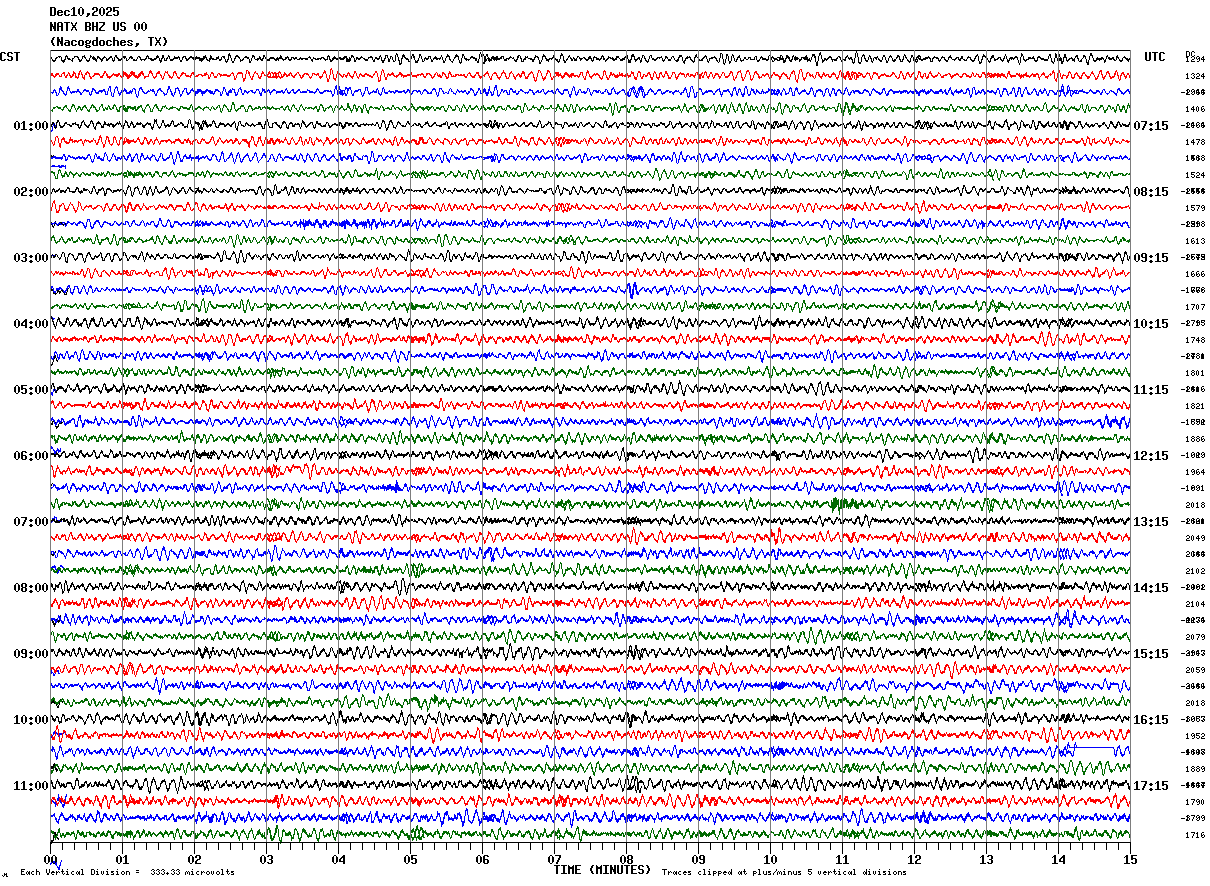1210x886 pixels.
Task: Select the 10:00 CST time label
Action: click(31, 720)
